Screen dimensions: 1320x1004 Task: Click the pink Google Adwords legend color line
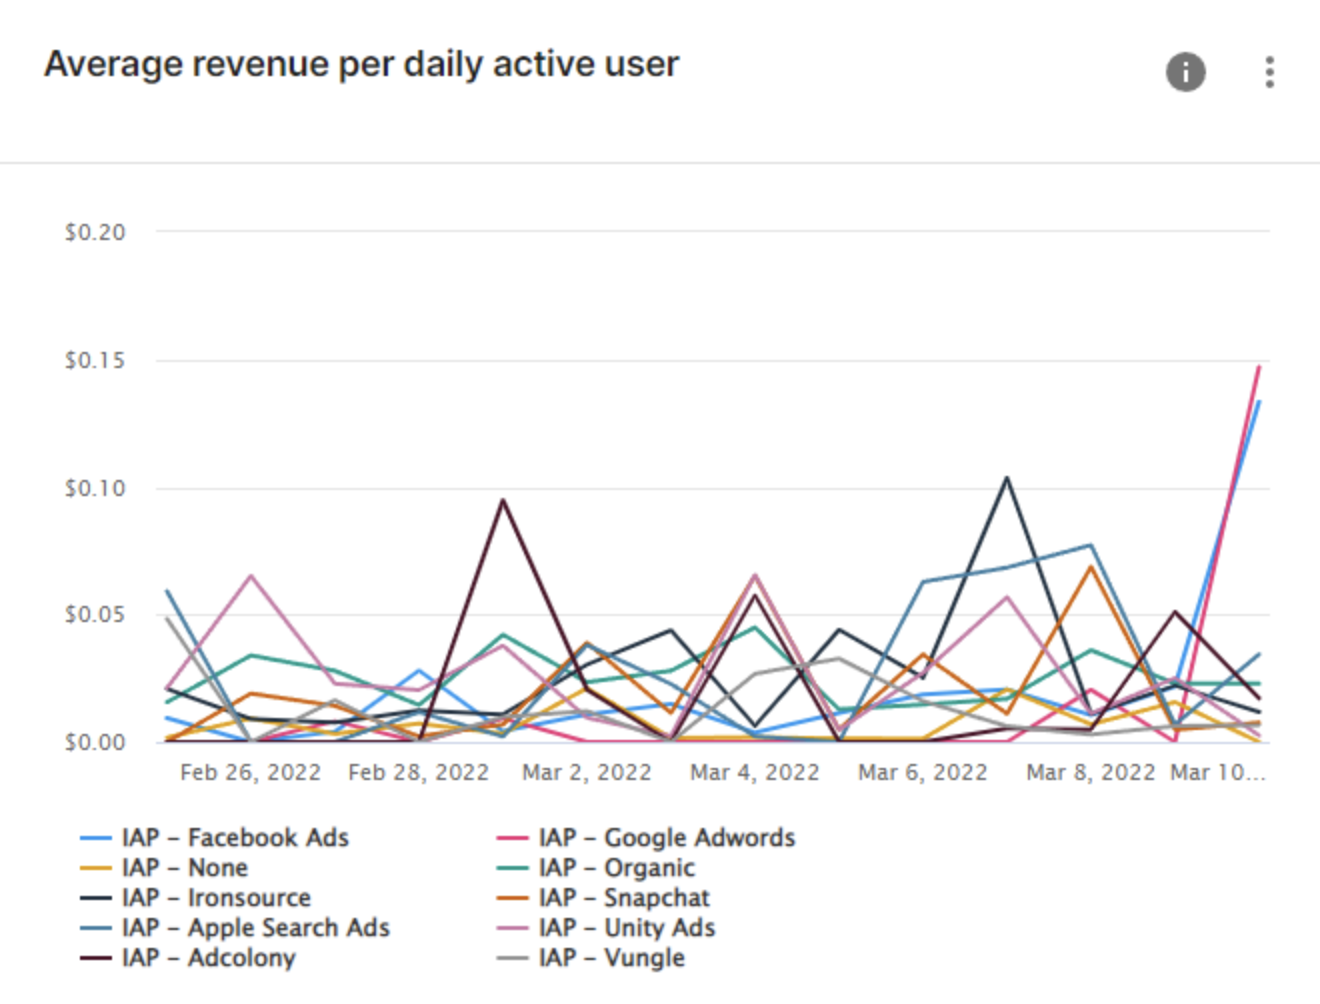pos(512,838)
